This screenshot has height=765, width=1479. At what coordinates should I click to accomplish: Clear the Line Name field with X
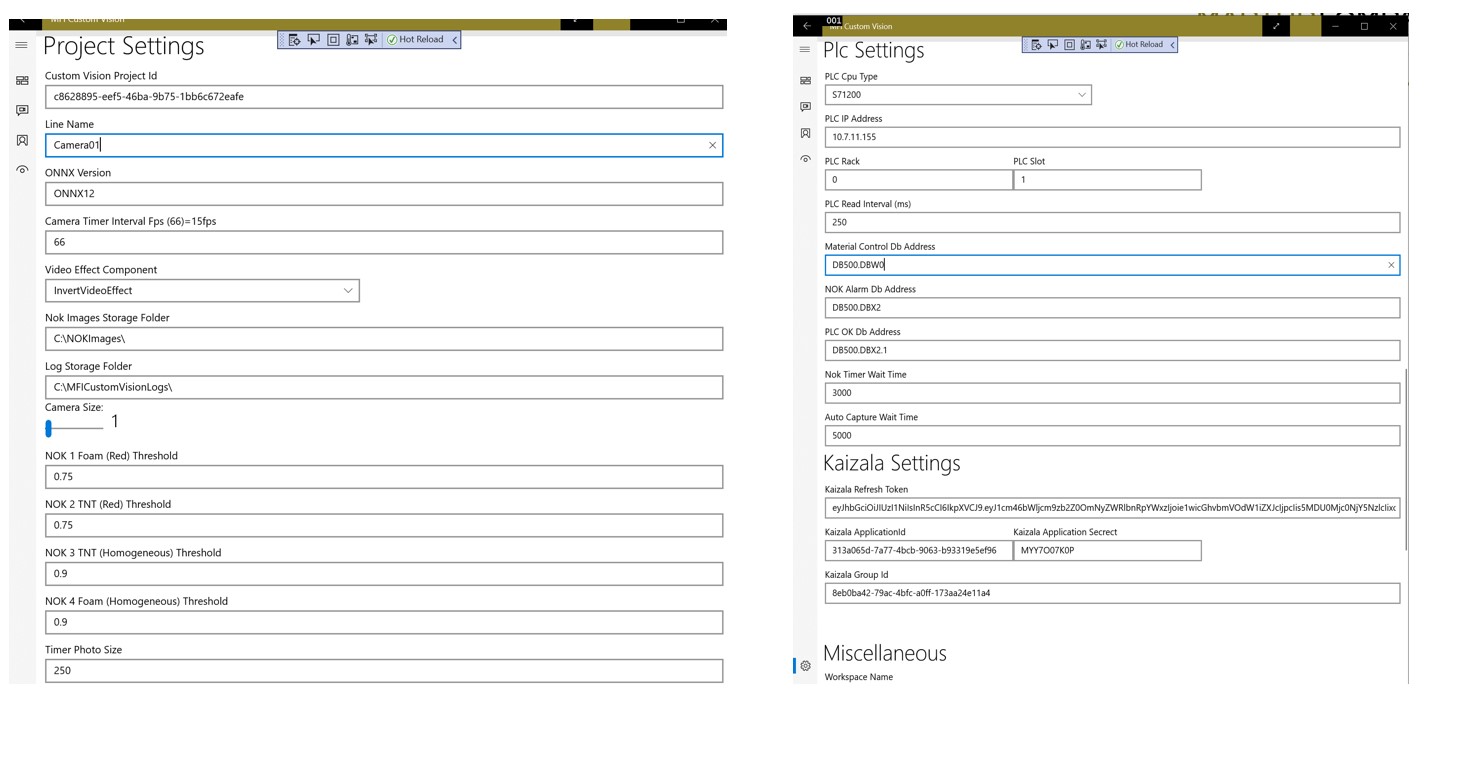point(712,145)
